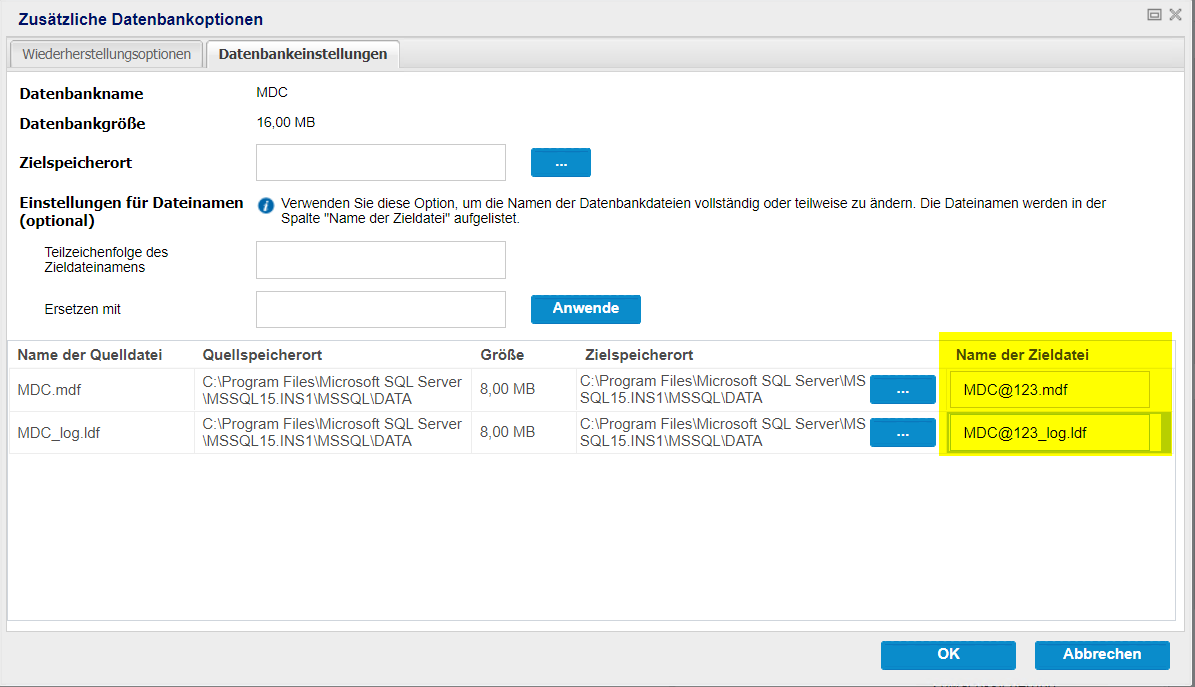Focus the Teilzeichenfolge des Zieldateinamens input
Image resolution: width=1195 pixels, height=687 pixels.
[380, 260]
